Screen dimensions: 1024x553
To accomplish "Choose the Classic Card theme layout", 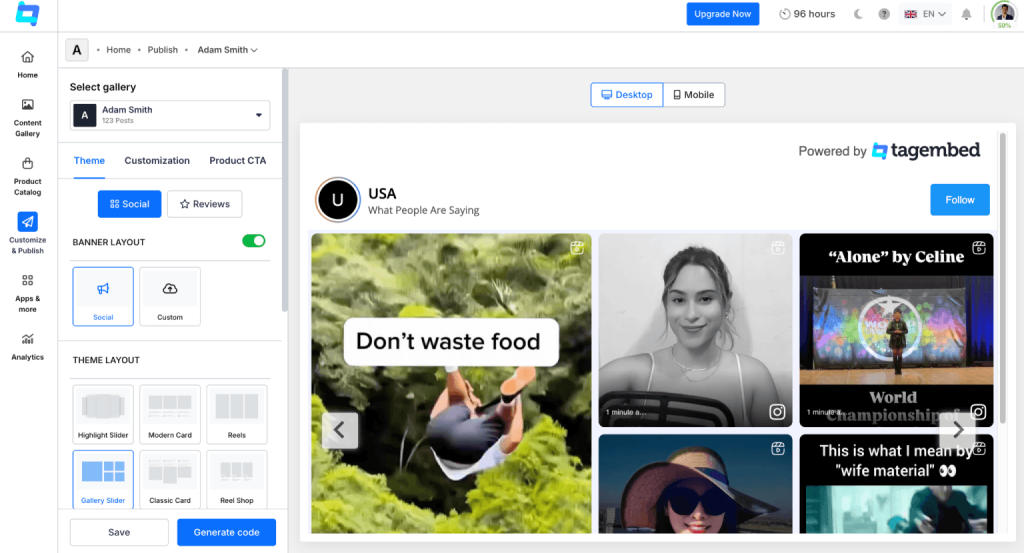I will pos(170,479).
